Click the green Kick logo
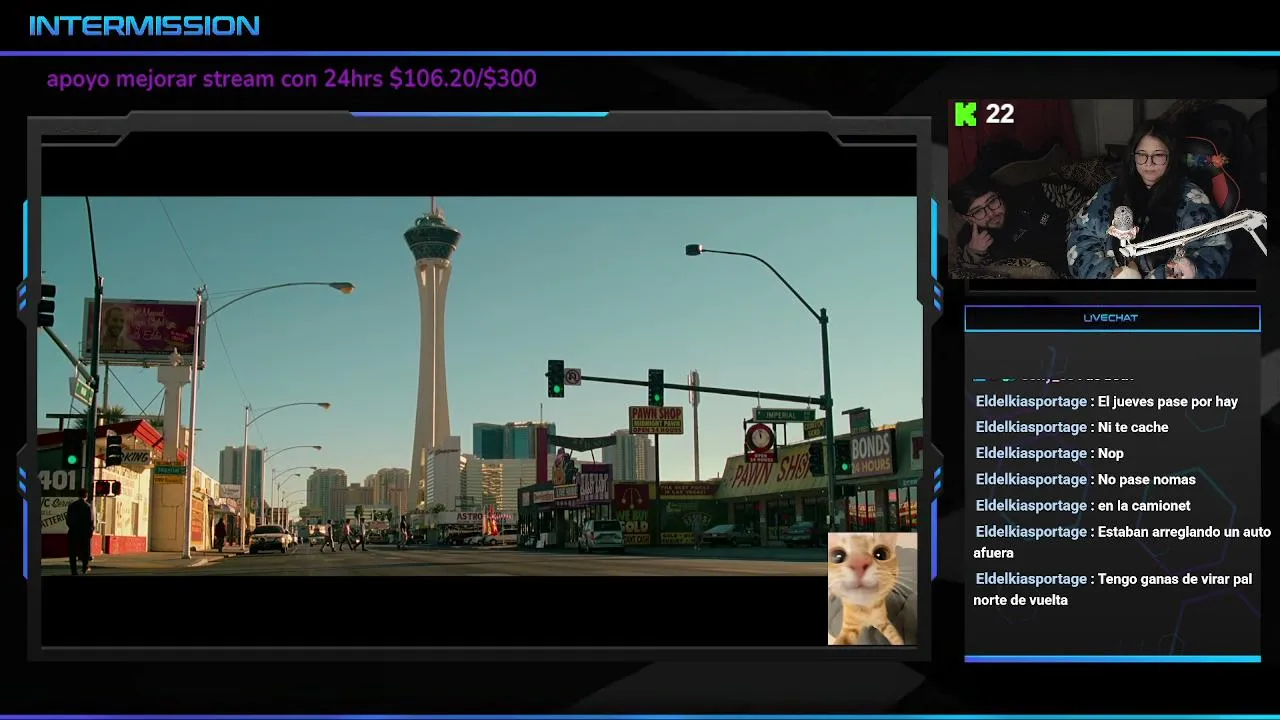Image resolution: width=1280 pixels, height=720 pixels. 965,114
